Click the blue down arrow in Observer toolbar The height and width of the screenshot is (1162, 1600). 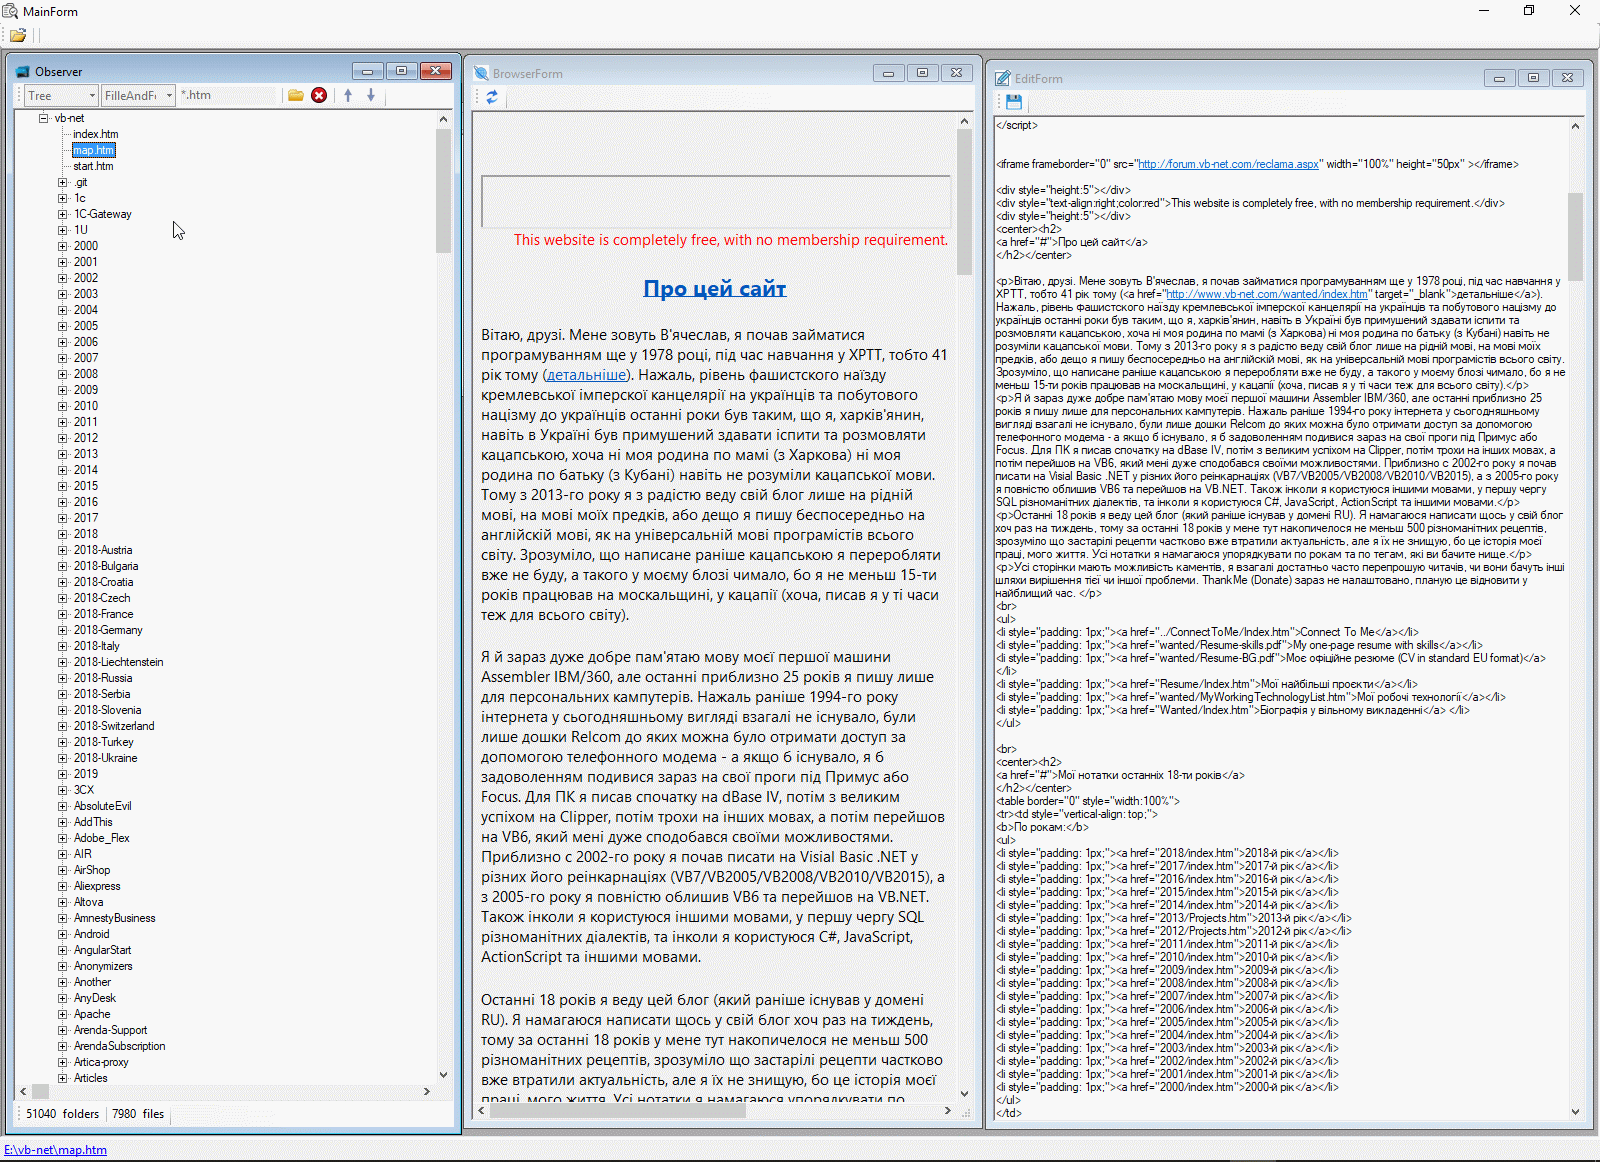click(x=371, y=95)
